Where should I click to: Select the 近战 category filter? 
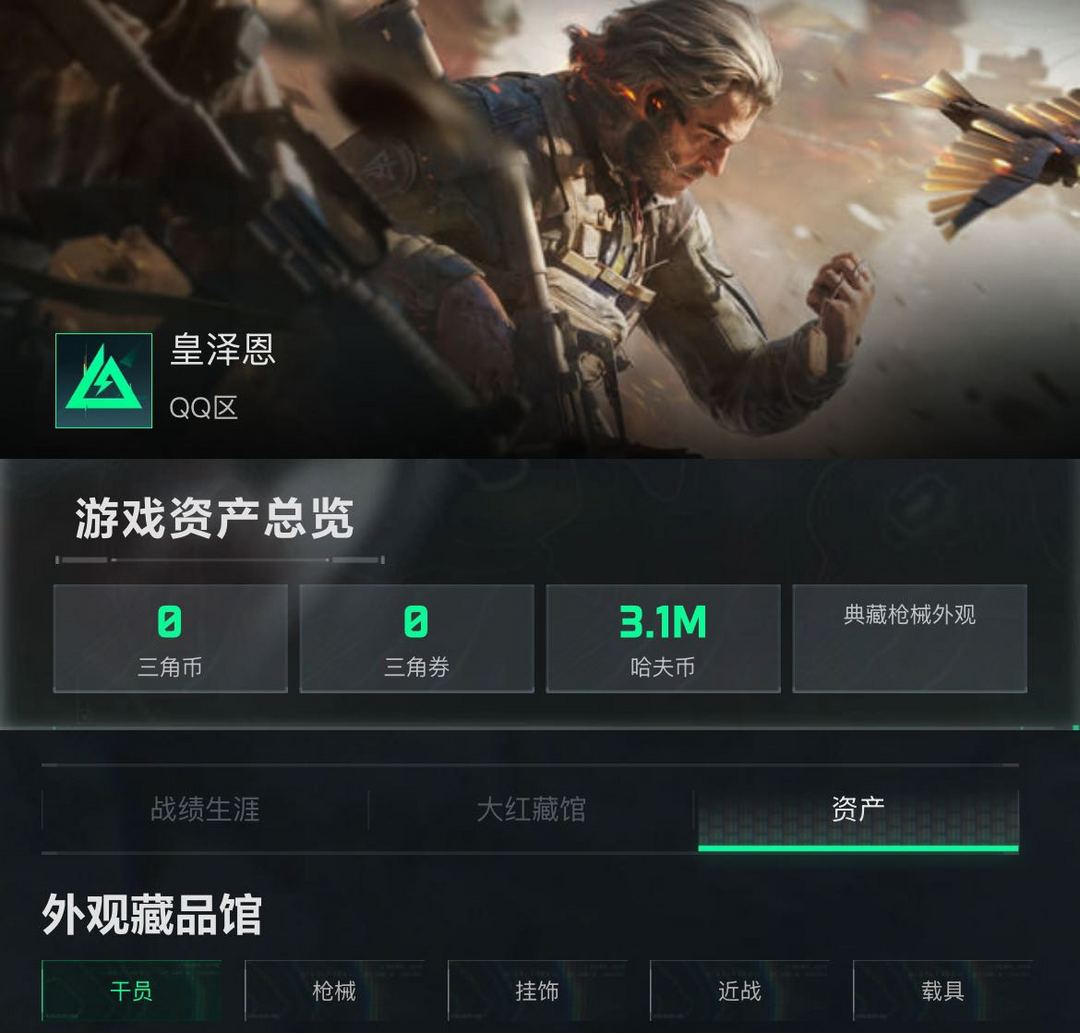click(740, 990)
